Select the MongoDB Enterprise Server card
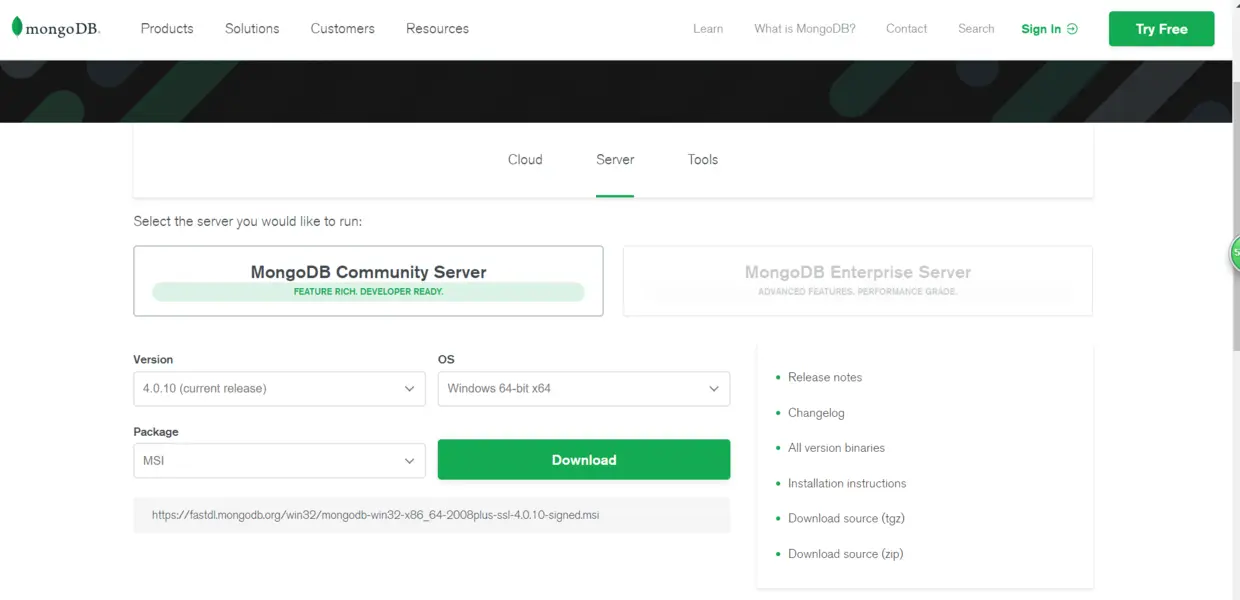 (x=858, y=281)
